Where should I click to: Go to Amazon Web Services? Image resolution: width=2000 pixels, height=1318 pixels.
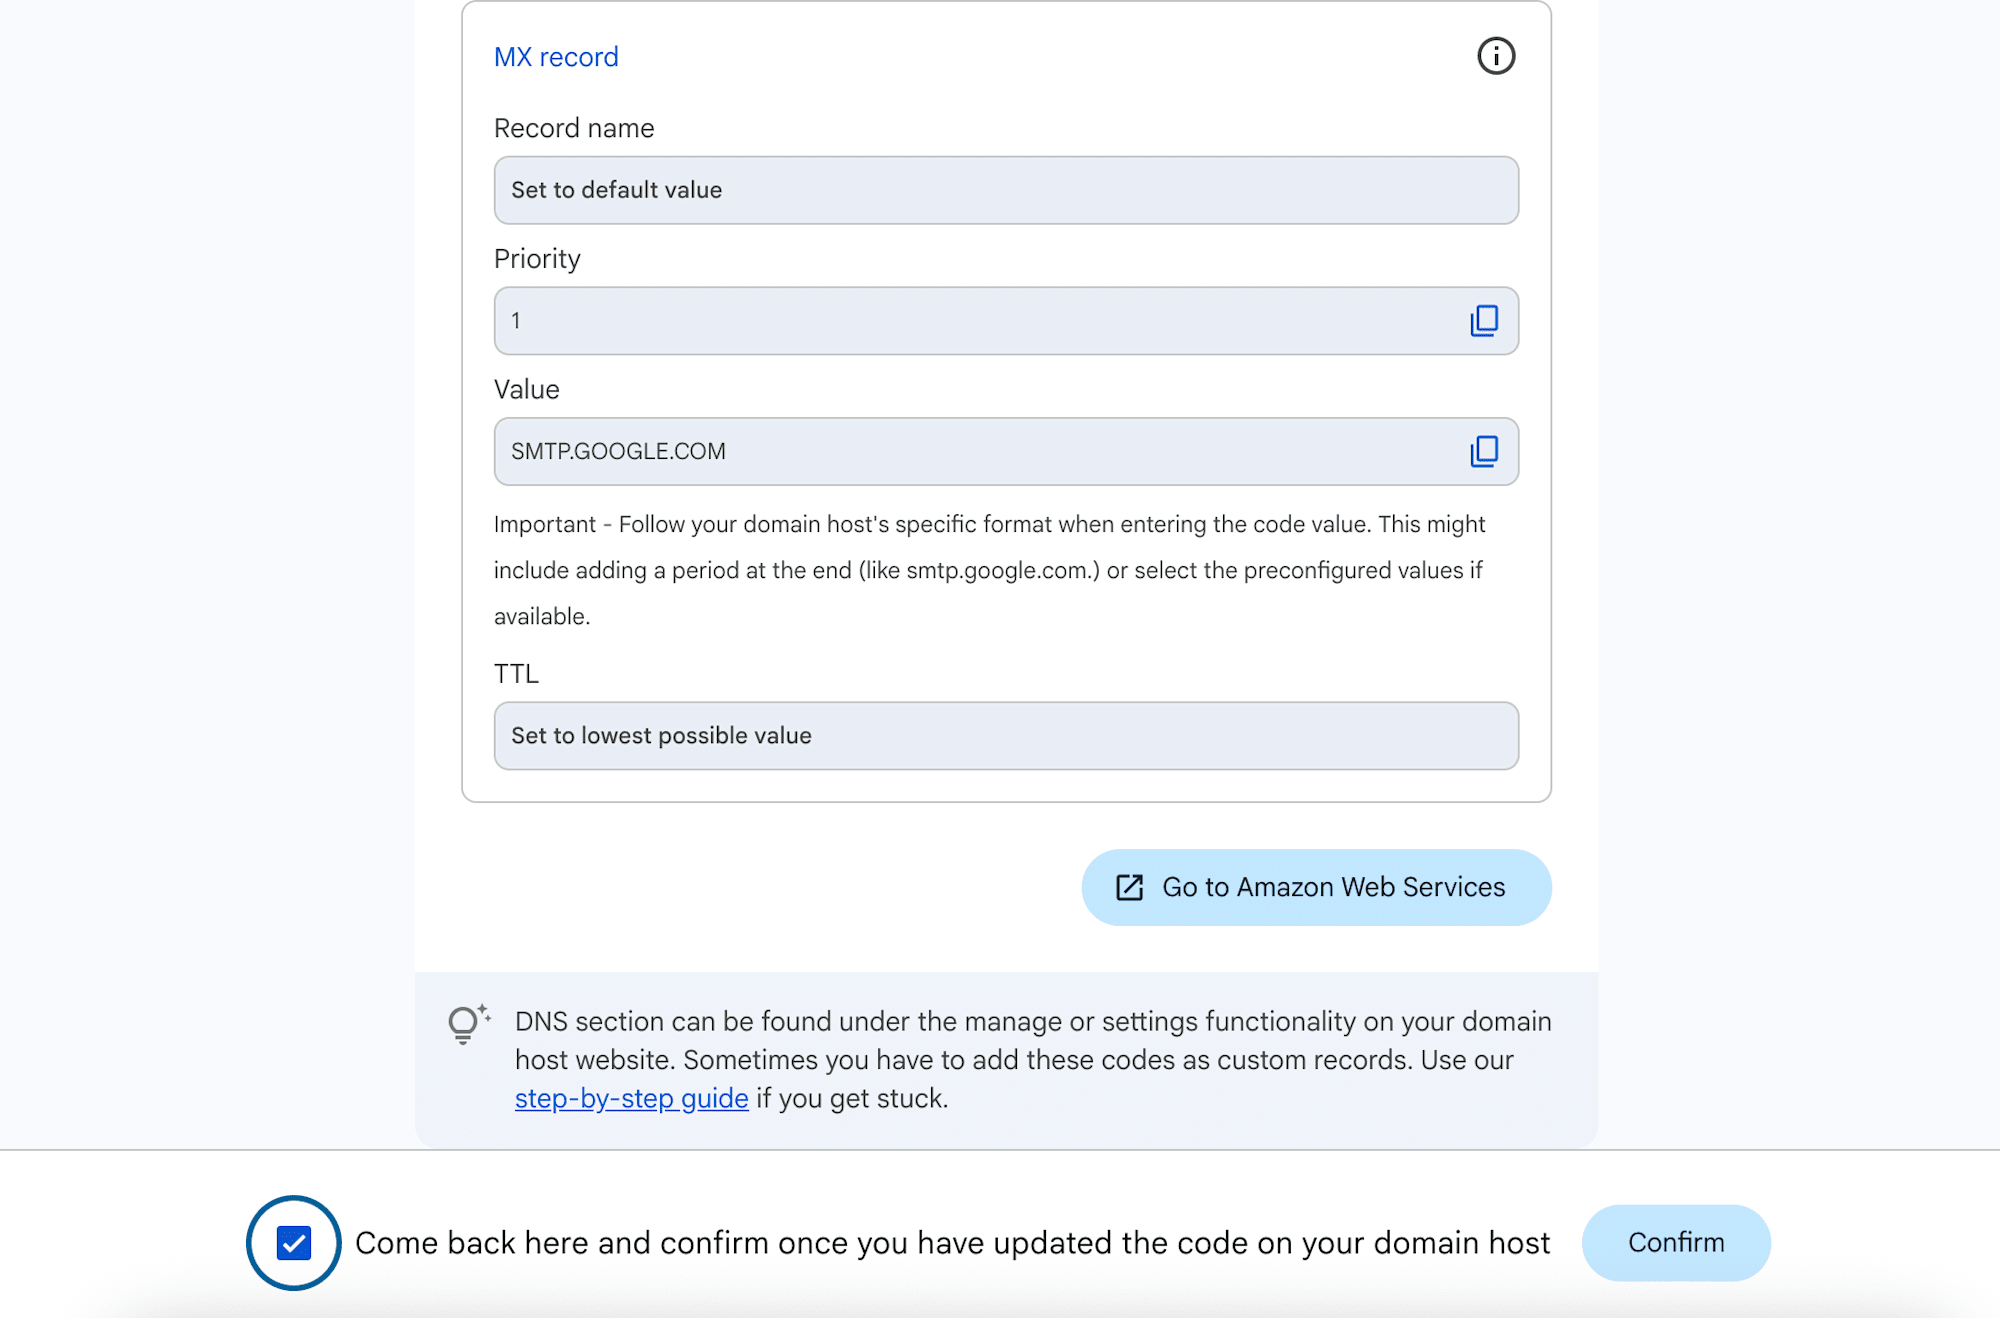click(1332, 887)
